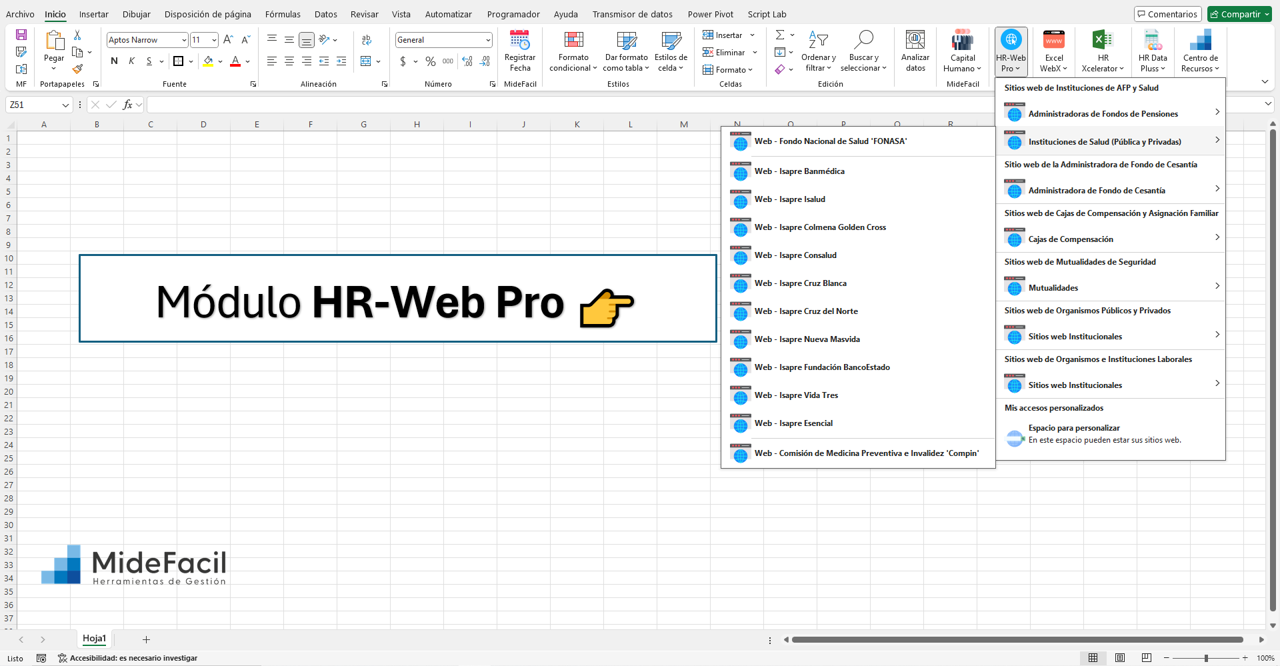Click the zoom slider in status bar
1280x666 pixels.
1206,658
